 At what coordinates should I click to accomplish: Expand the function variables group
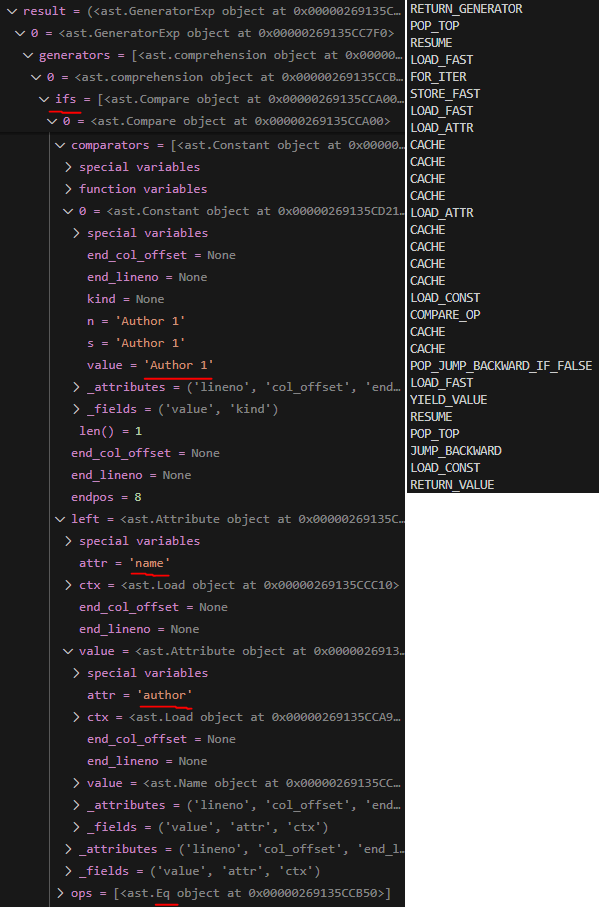coord(68,189)
